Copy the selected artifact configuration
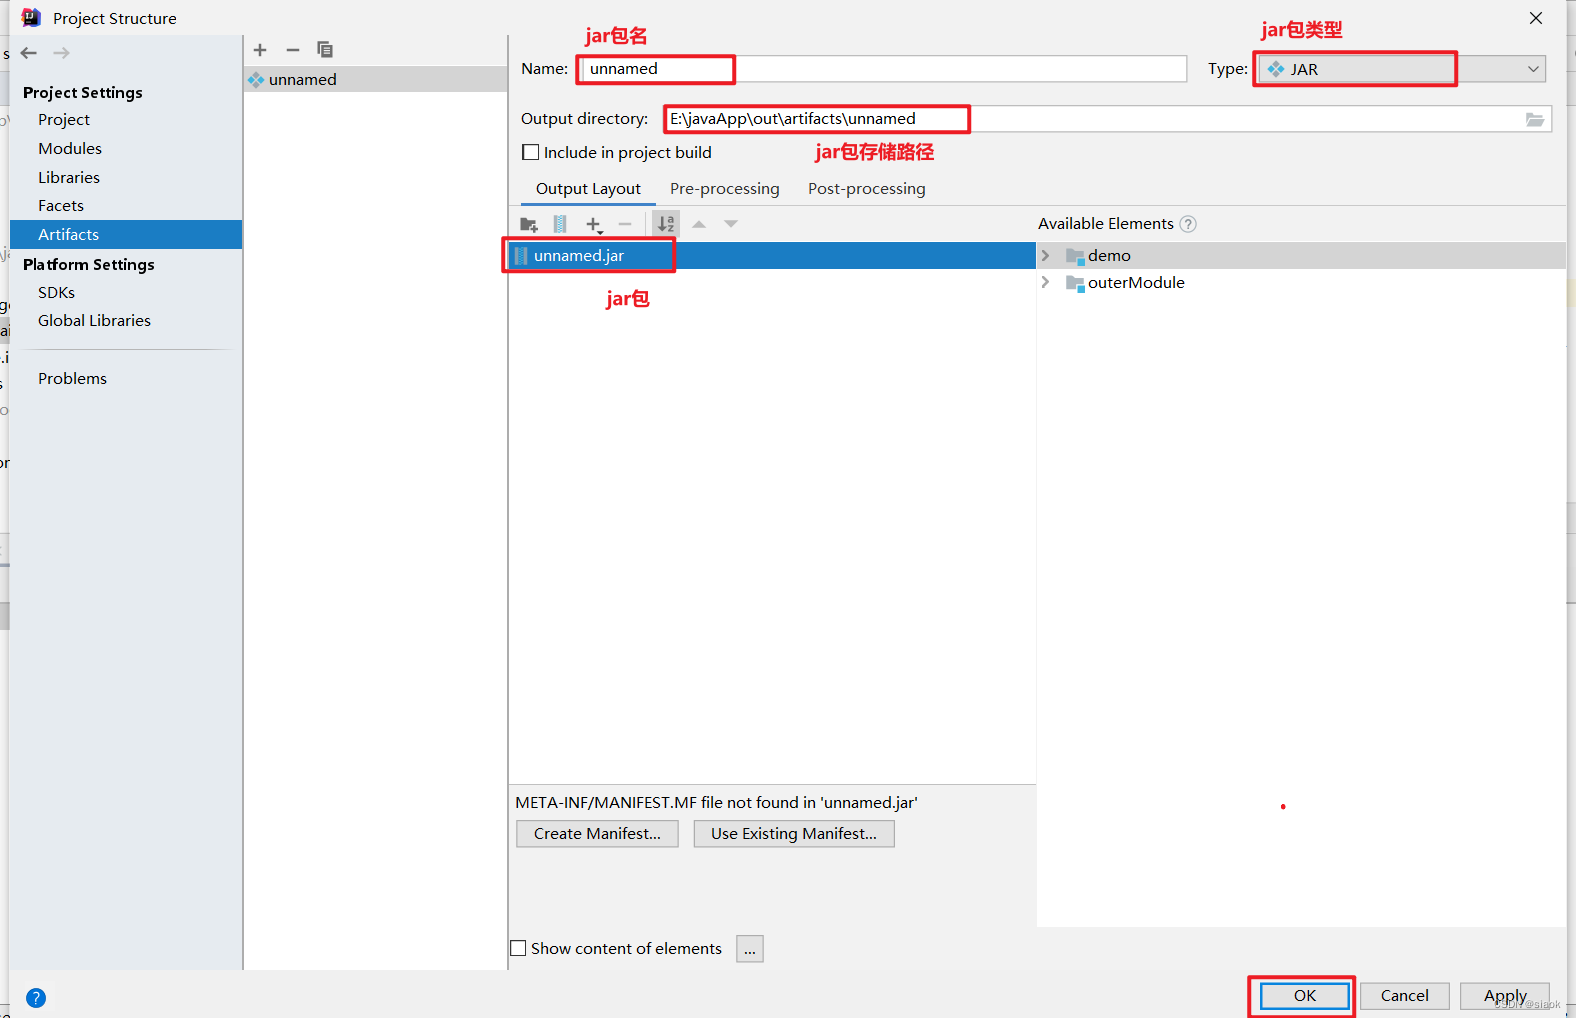Screen dimensions: 1576x1018 tap(325, 50)
